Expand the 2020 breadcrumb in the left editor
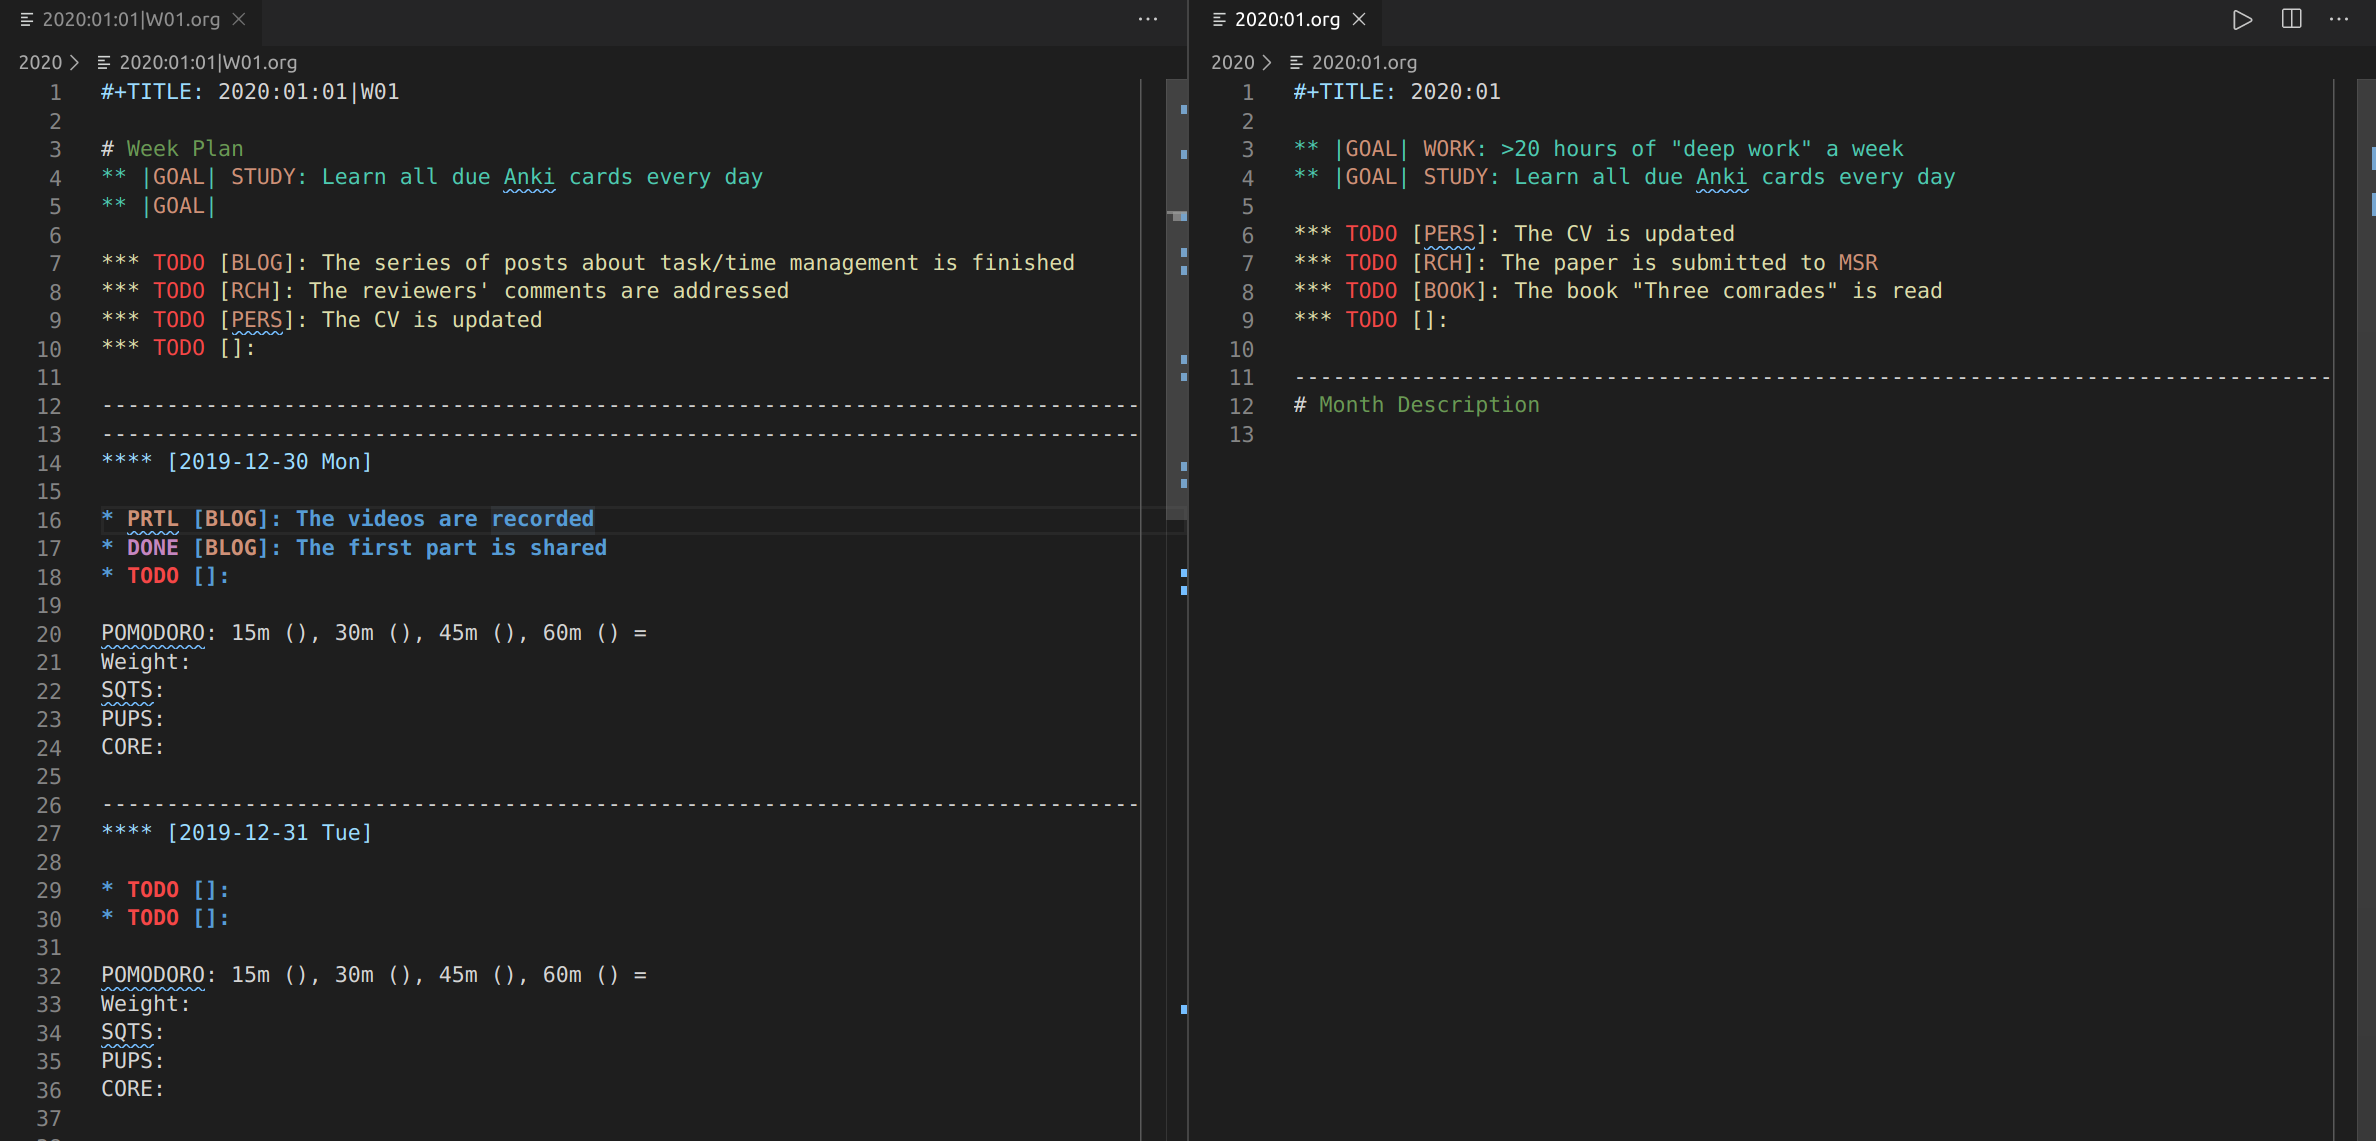This screenshot has height=1141, width=2376. (40, 62)
